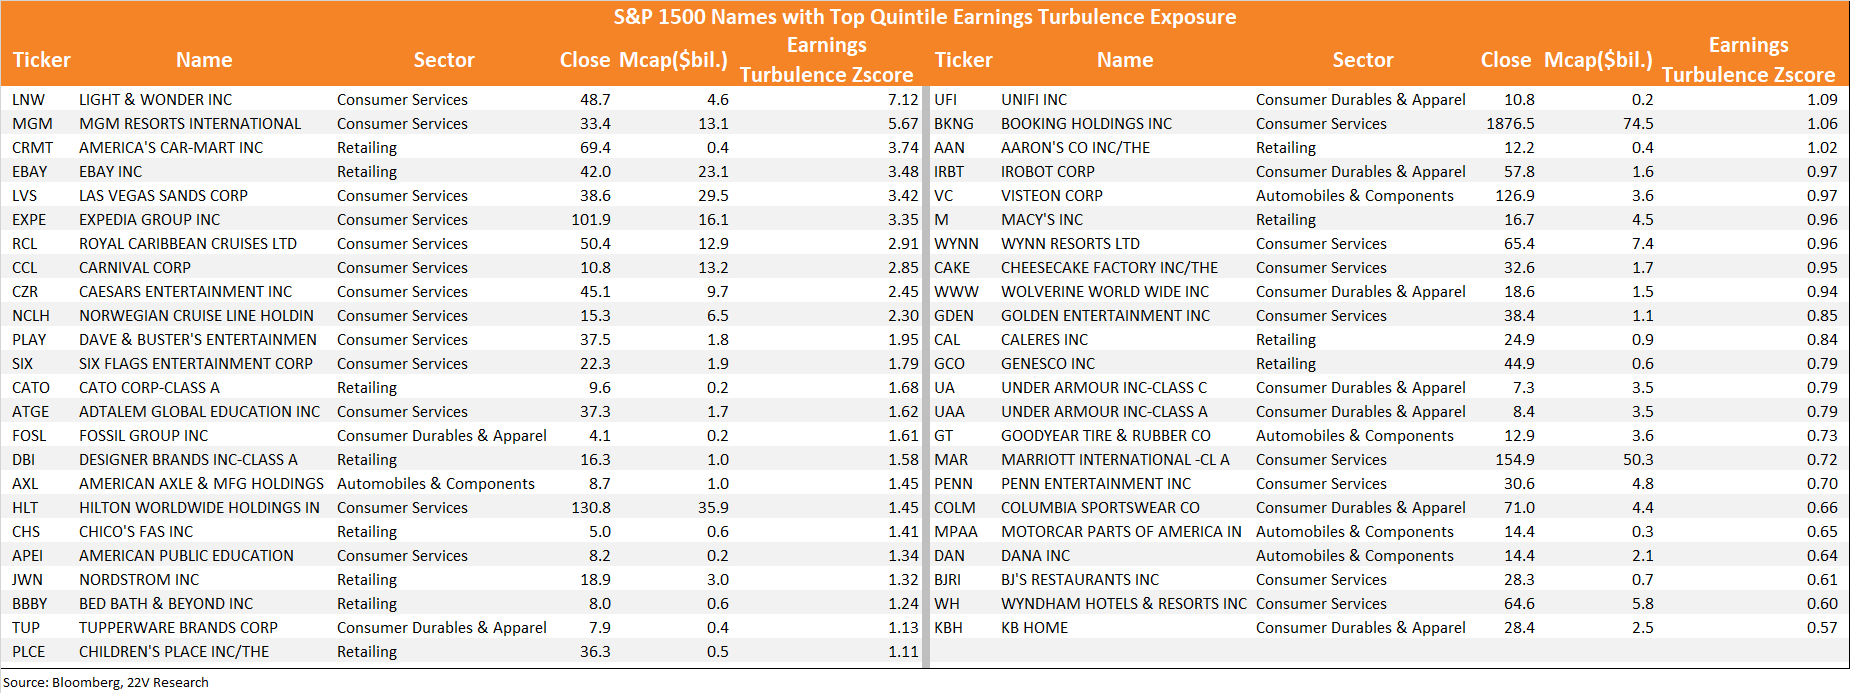1850x693 pixels.
Task: Select the PLAY ticker cell
Action: coord(29,340)
